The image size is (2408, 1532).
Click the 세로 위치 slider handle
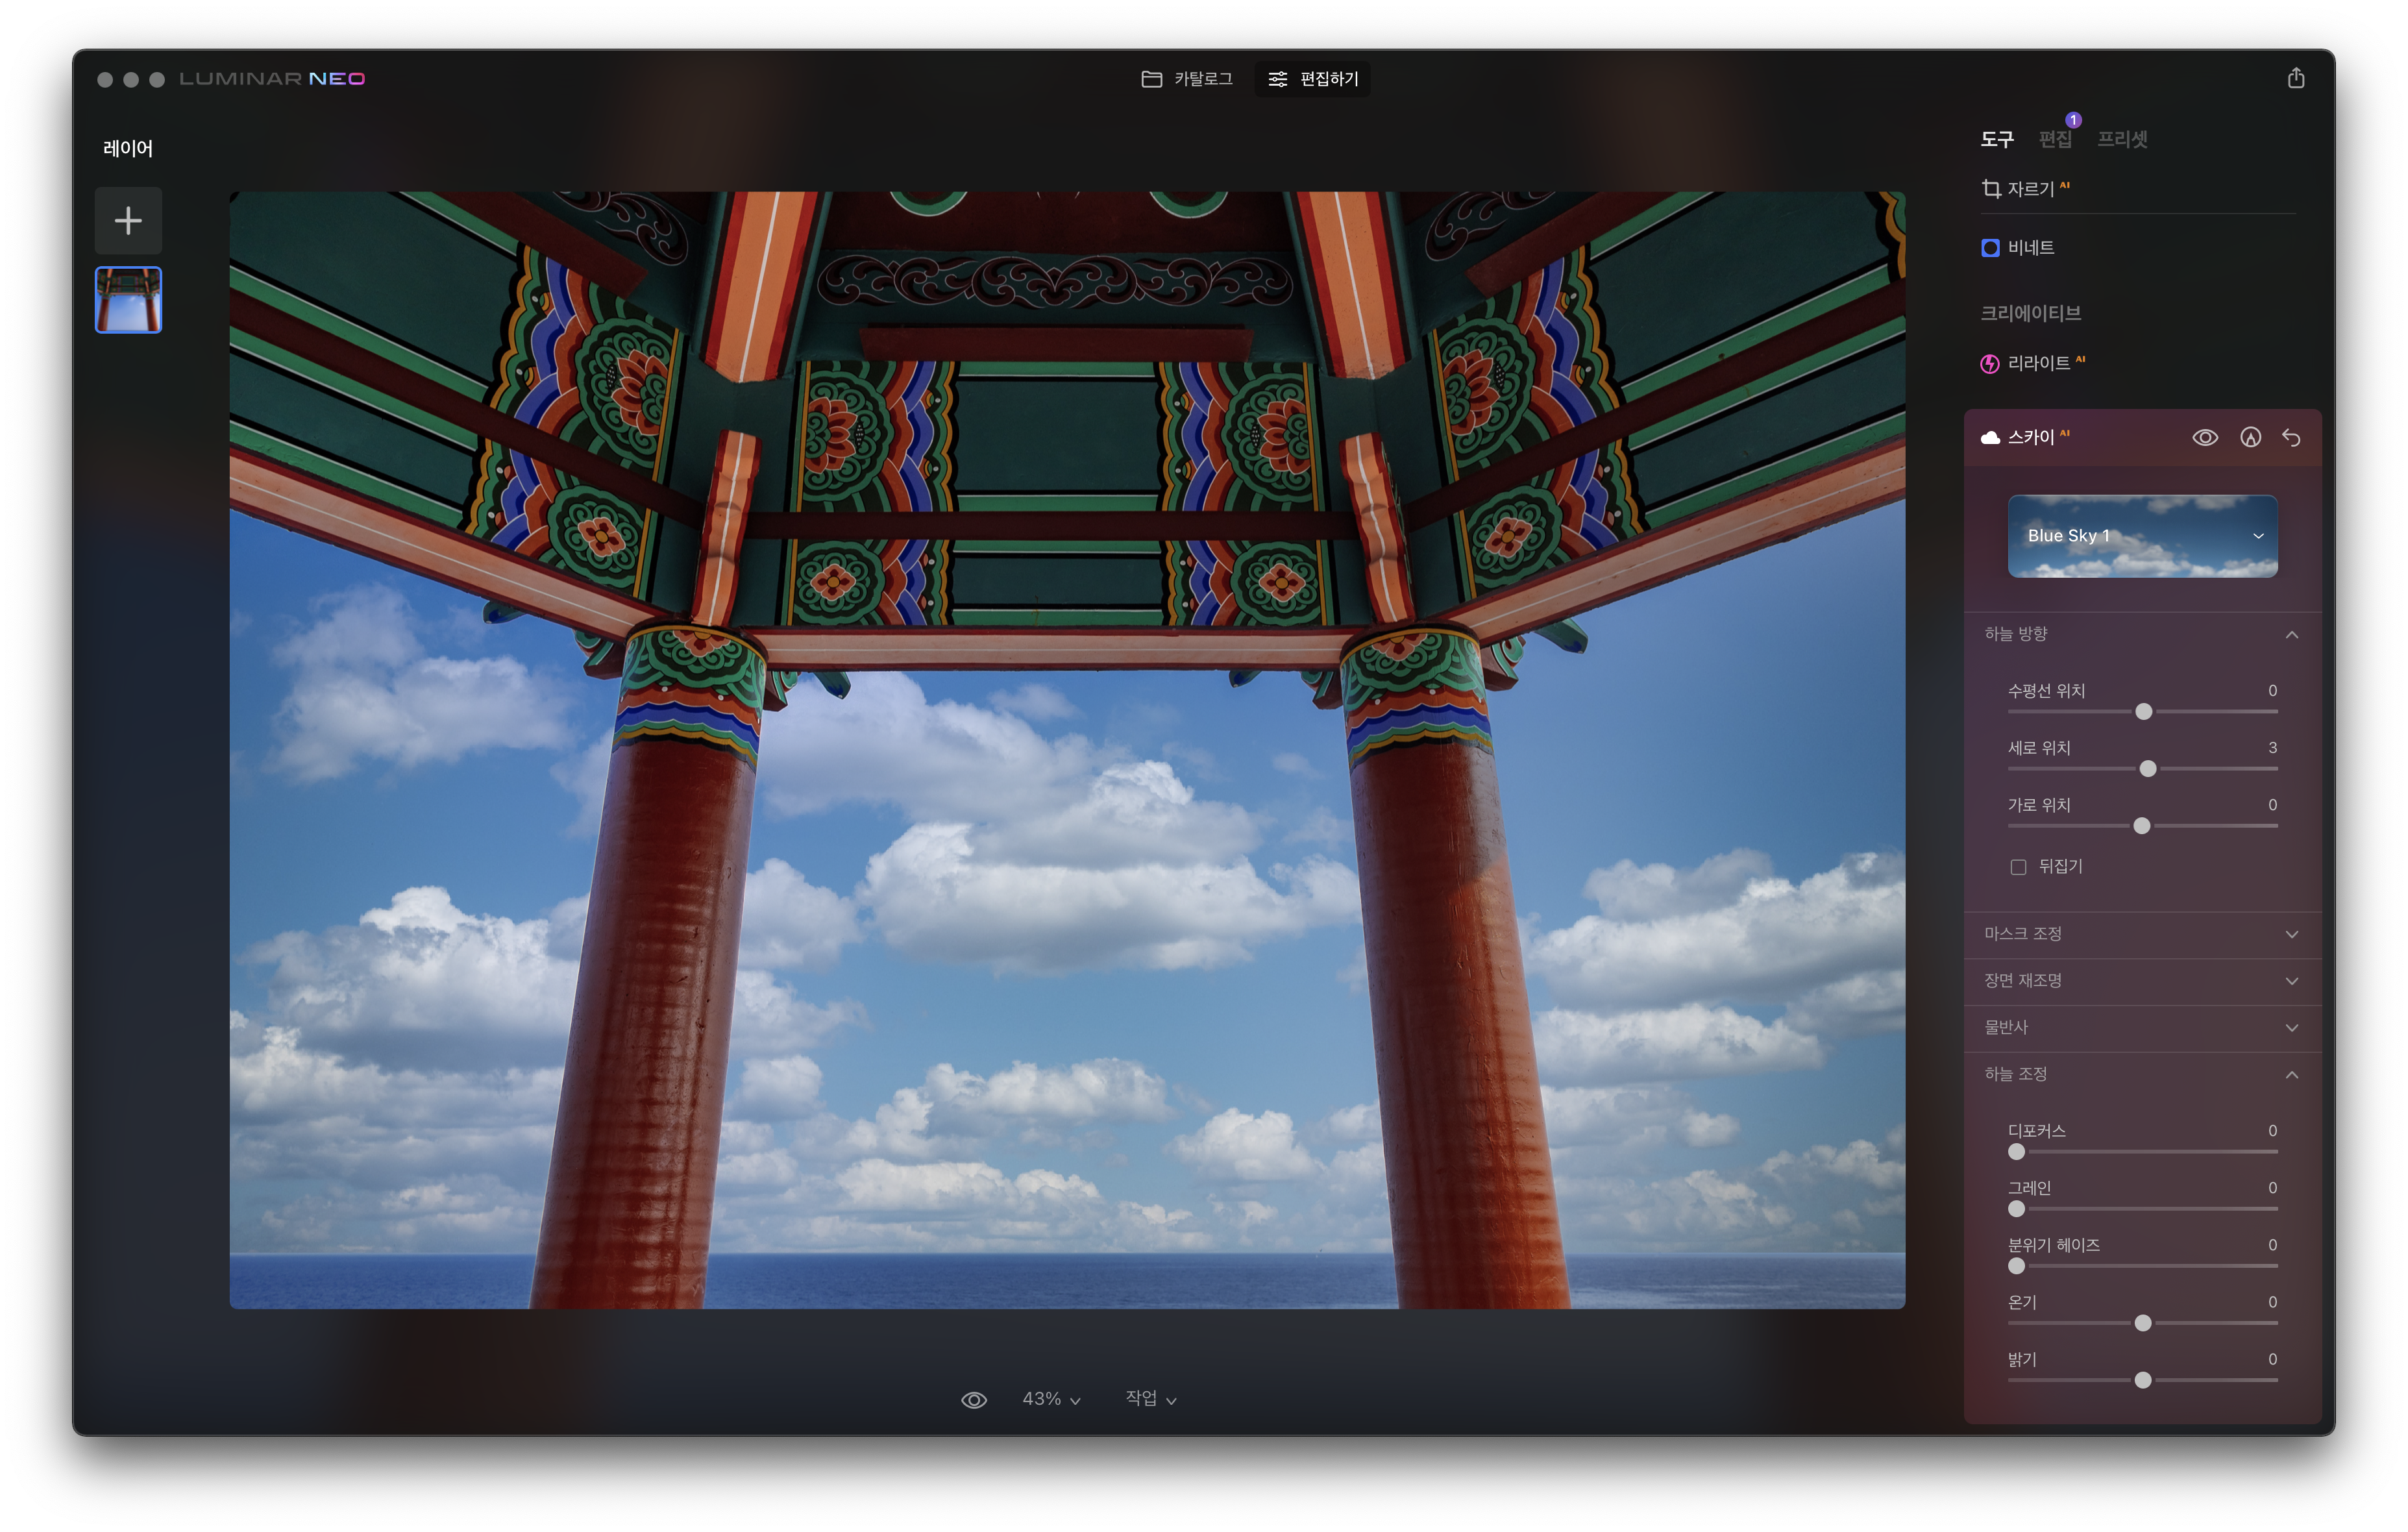(x=2147, y=769)
